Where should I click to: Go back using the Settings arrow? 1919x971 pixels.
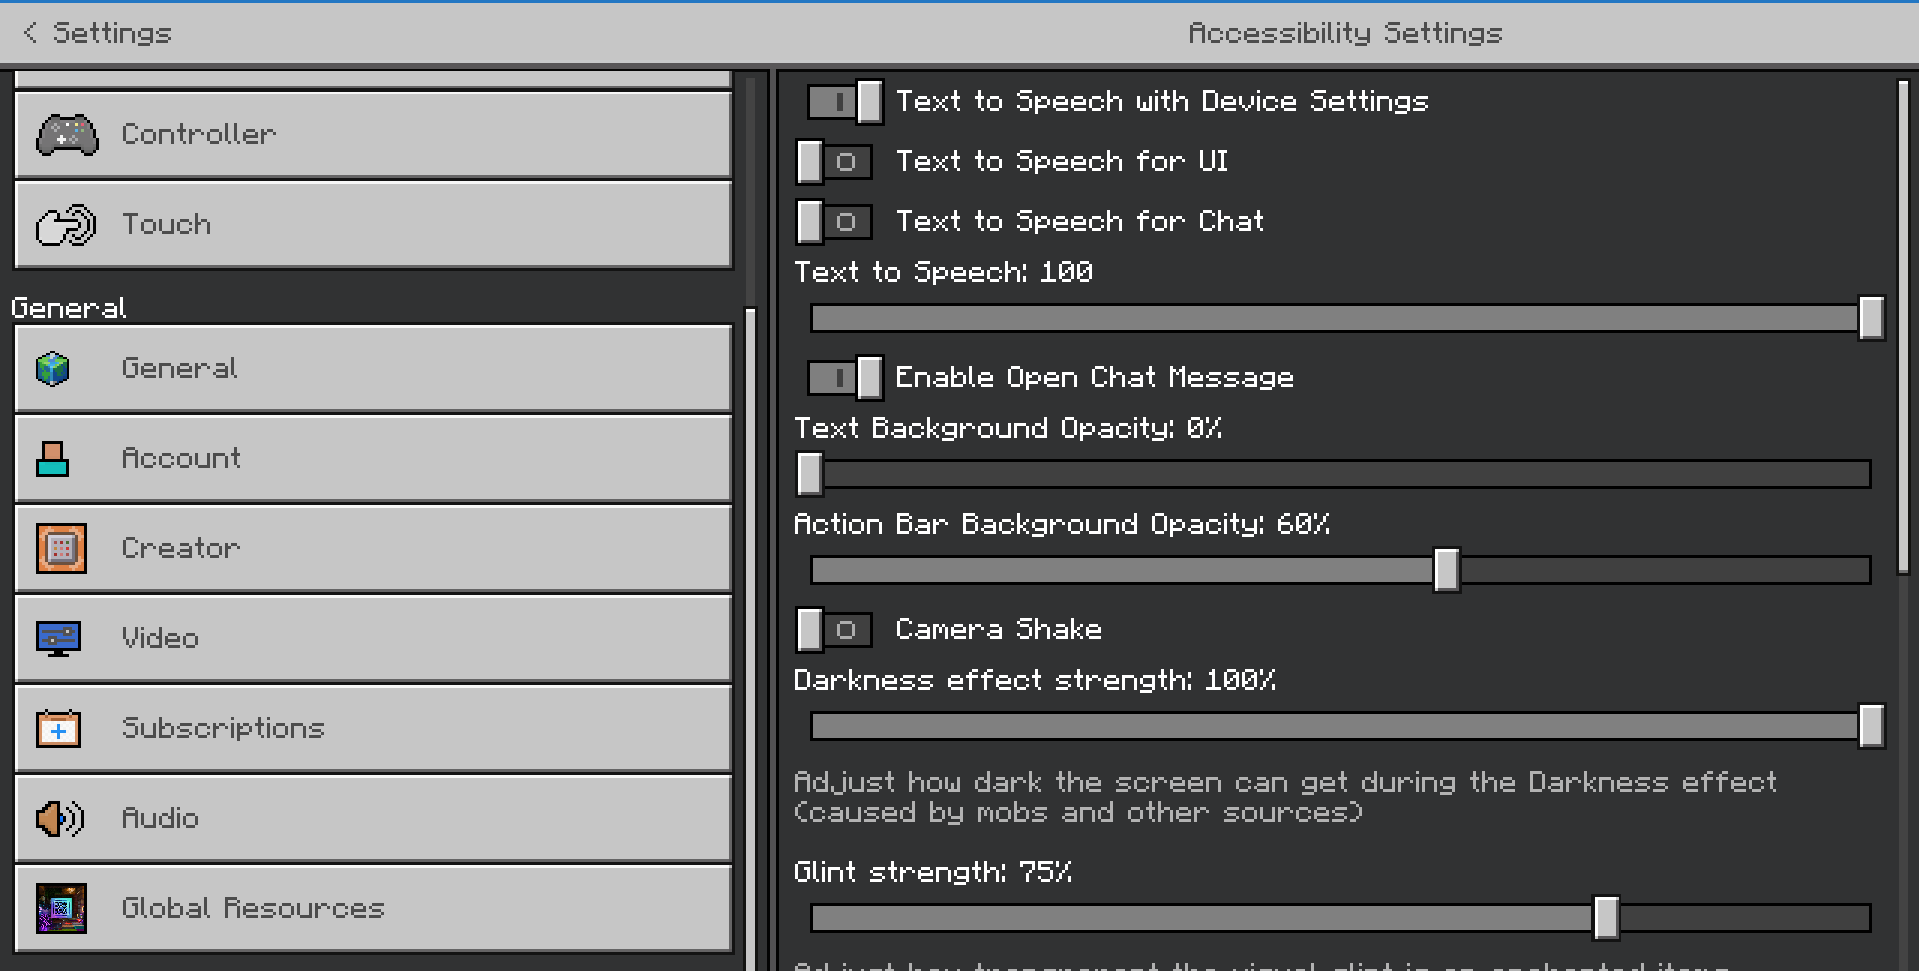click(x=31, y=33)
